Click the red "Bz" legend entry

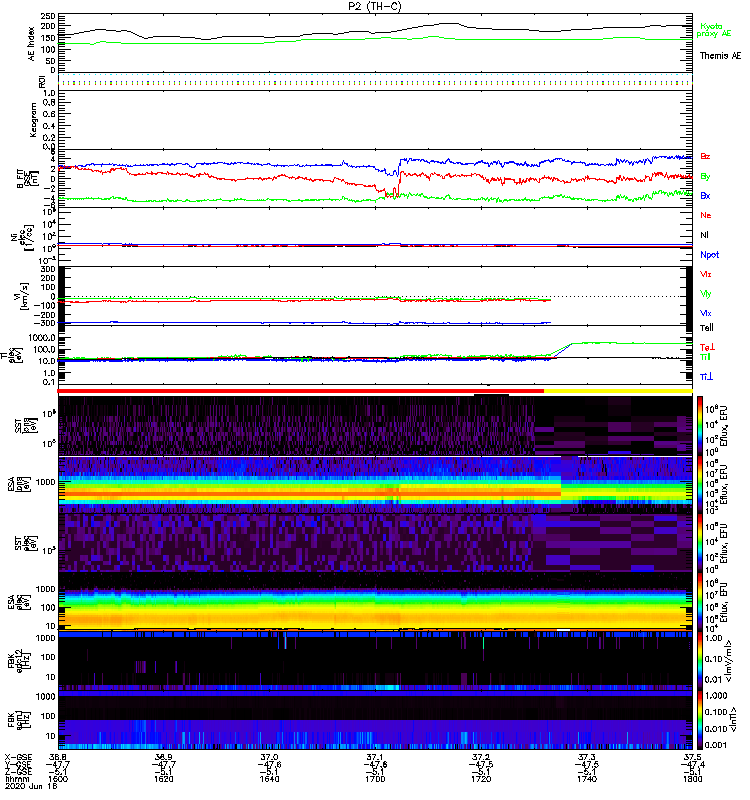pyautogui.click(x=705, y=156)
